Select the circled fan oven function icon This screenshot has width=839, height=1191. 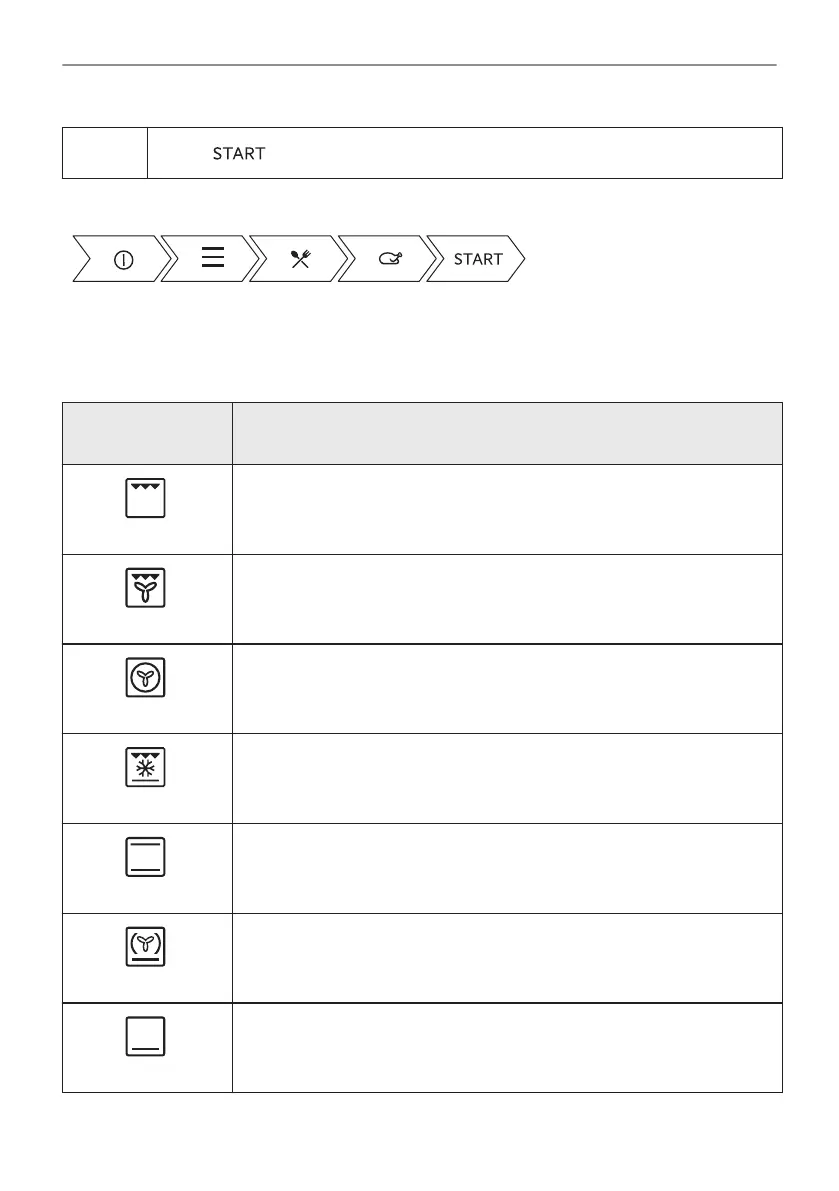click(146, 678)
